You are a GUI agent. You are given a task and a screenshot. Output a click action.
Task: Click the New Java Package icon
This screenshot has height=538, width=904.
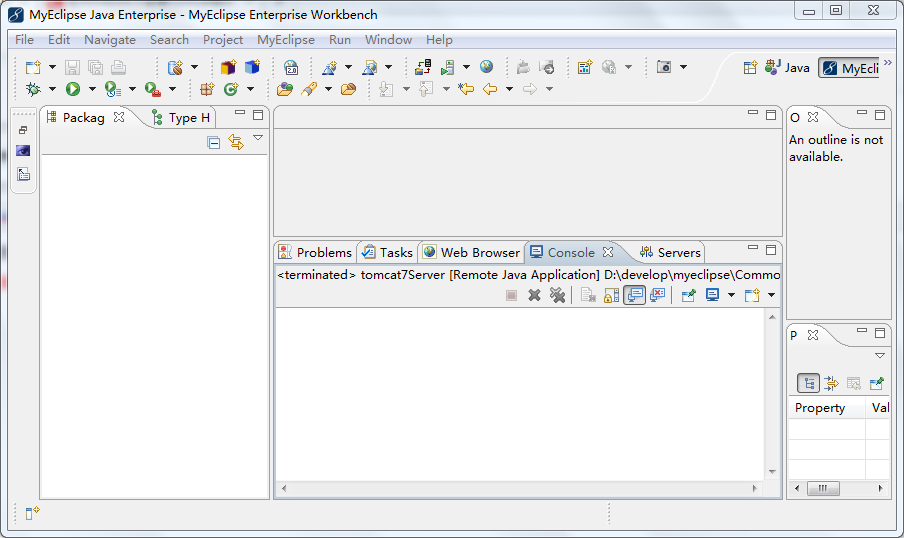tap(207, 89)
